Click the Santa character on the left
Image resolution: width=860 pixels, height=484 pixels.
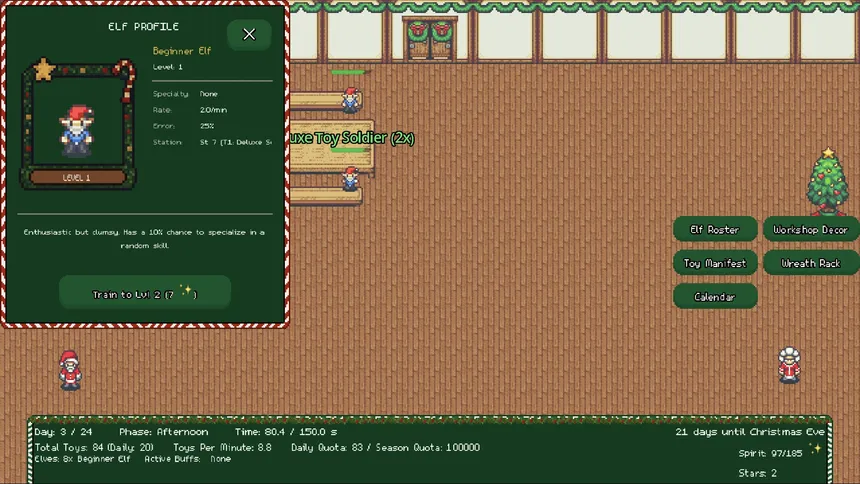(x=70, y=370)
